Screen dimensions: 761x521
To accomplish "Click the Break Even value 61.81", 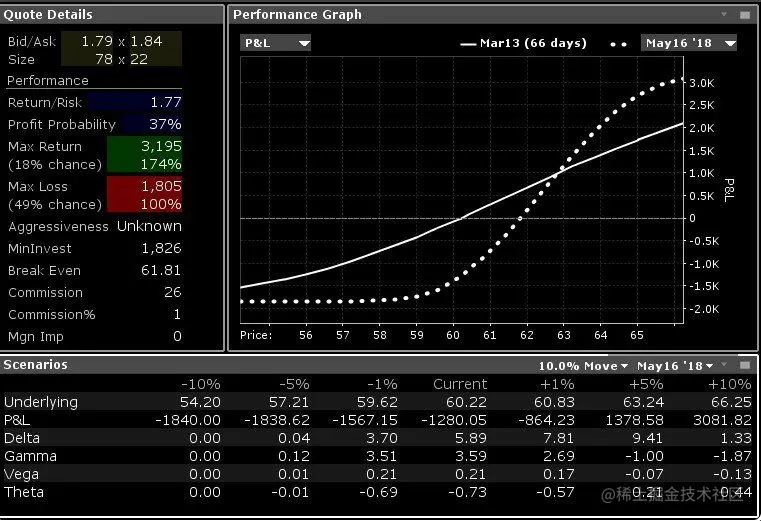I will [161, 270].
